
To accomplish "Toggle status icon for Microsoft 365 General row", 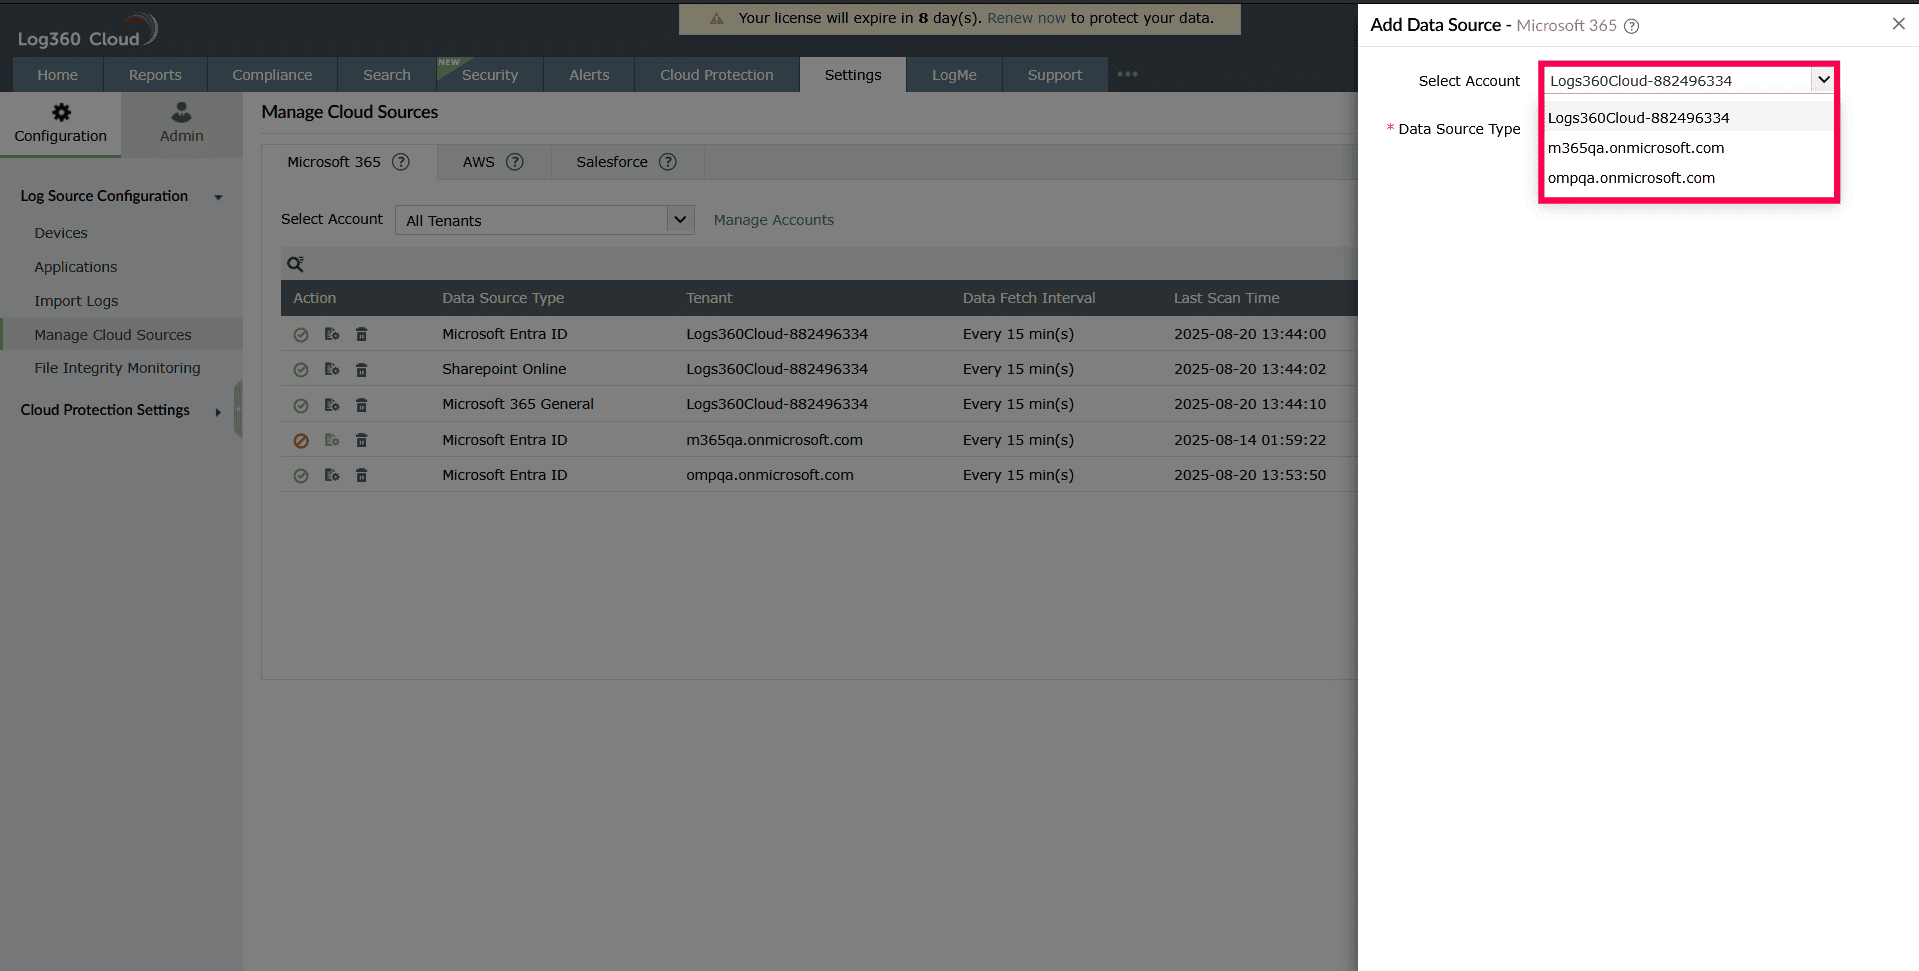I will (301, 405).
